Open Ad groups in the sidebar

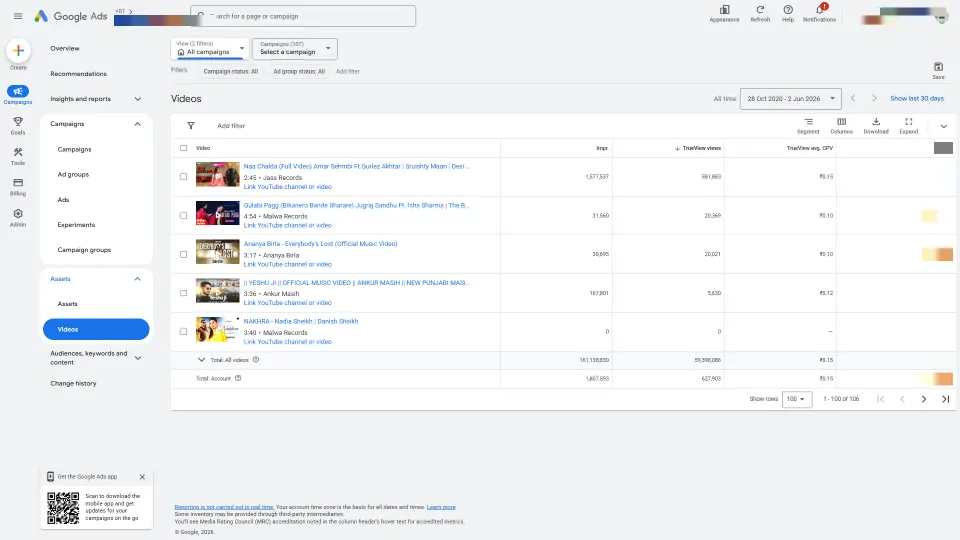coord(73,174)
